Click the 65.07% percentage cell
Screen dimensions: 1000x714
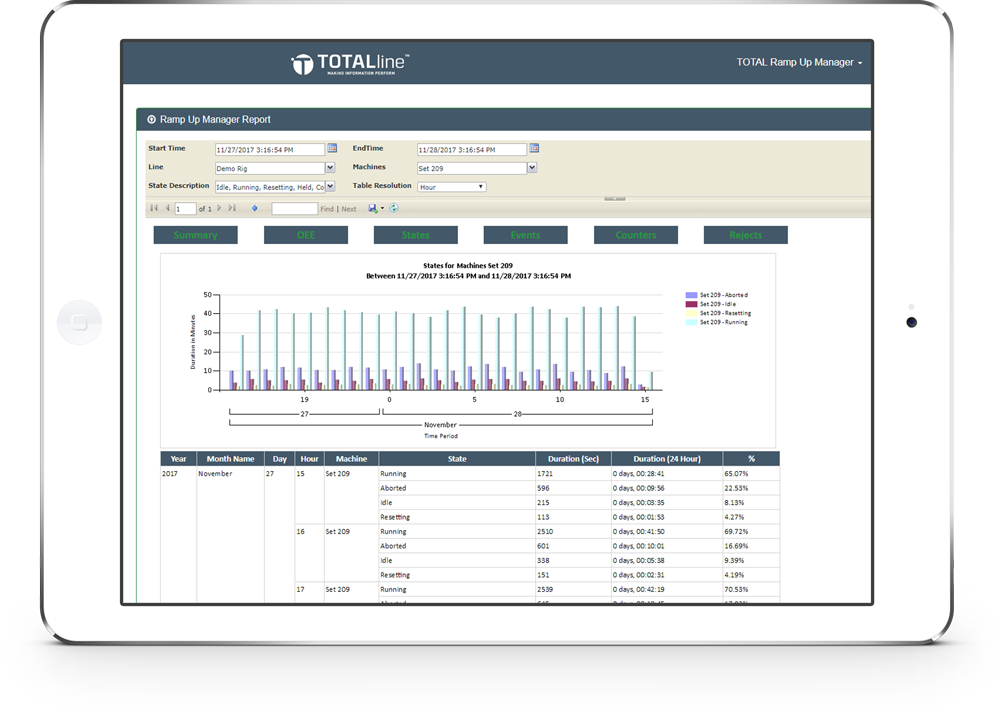coord(751,474)
